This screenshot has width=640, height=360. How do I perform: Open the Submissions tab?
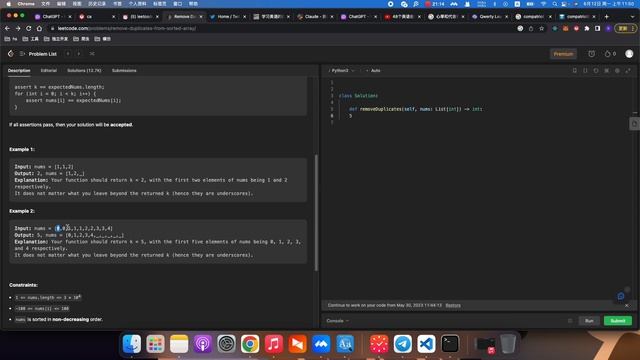coord(124,71)
